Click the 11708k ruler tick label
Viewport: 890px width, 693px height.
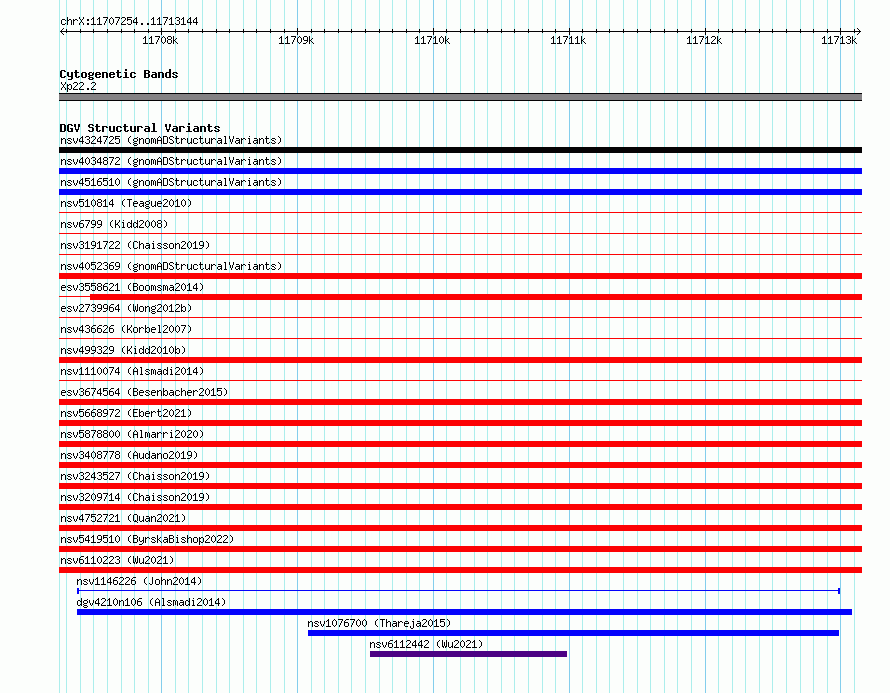click(x=160, y=40)
